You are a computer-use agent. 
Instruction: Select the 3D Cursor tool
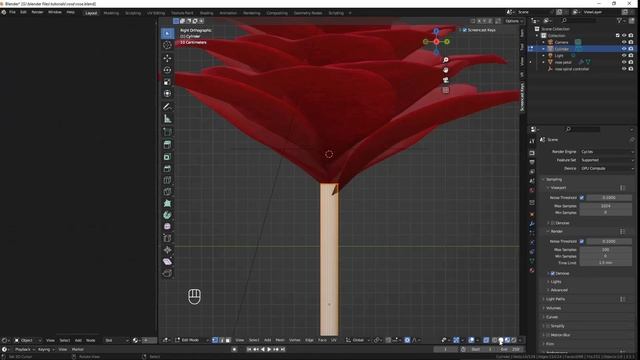click(x=167, y=45)
